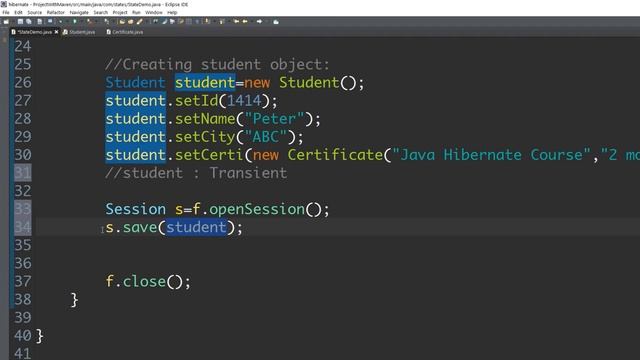Click the green Run toolbar icon

click(75, 22)
